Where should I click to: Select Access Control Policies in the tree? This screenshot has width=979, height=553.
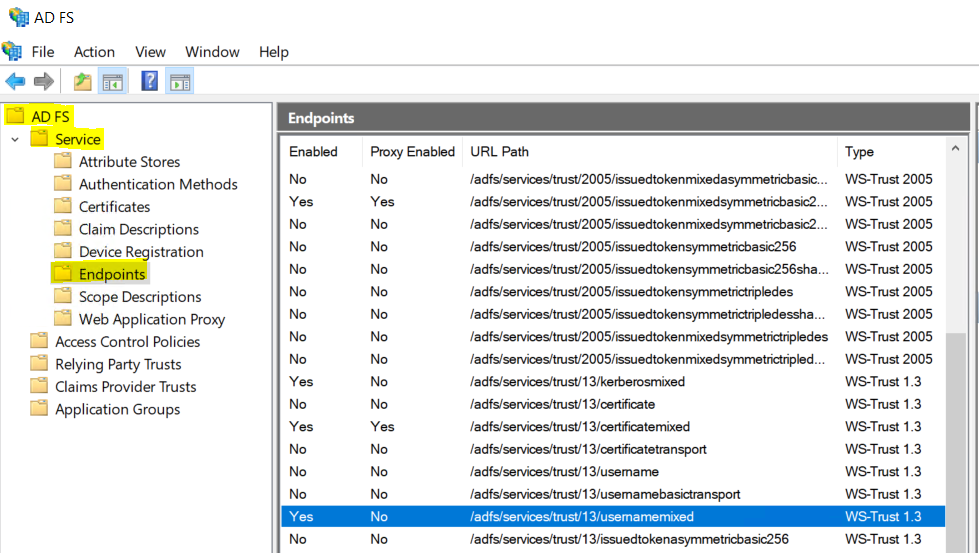(127, 341)
